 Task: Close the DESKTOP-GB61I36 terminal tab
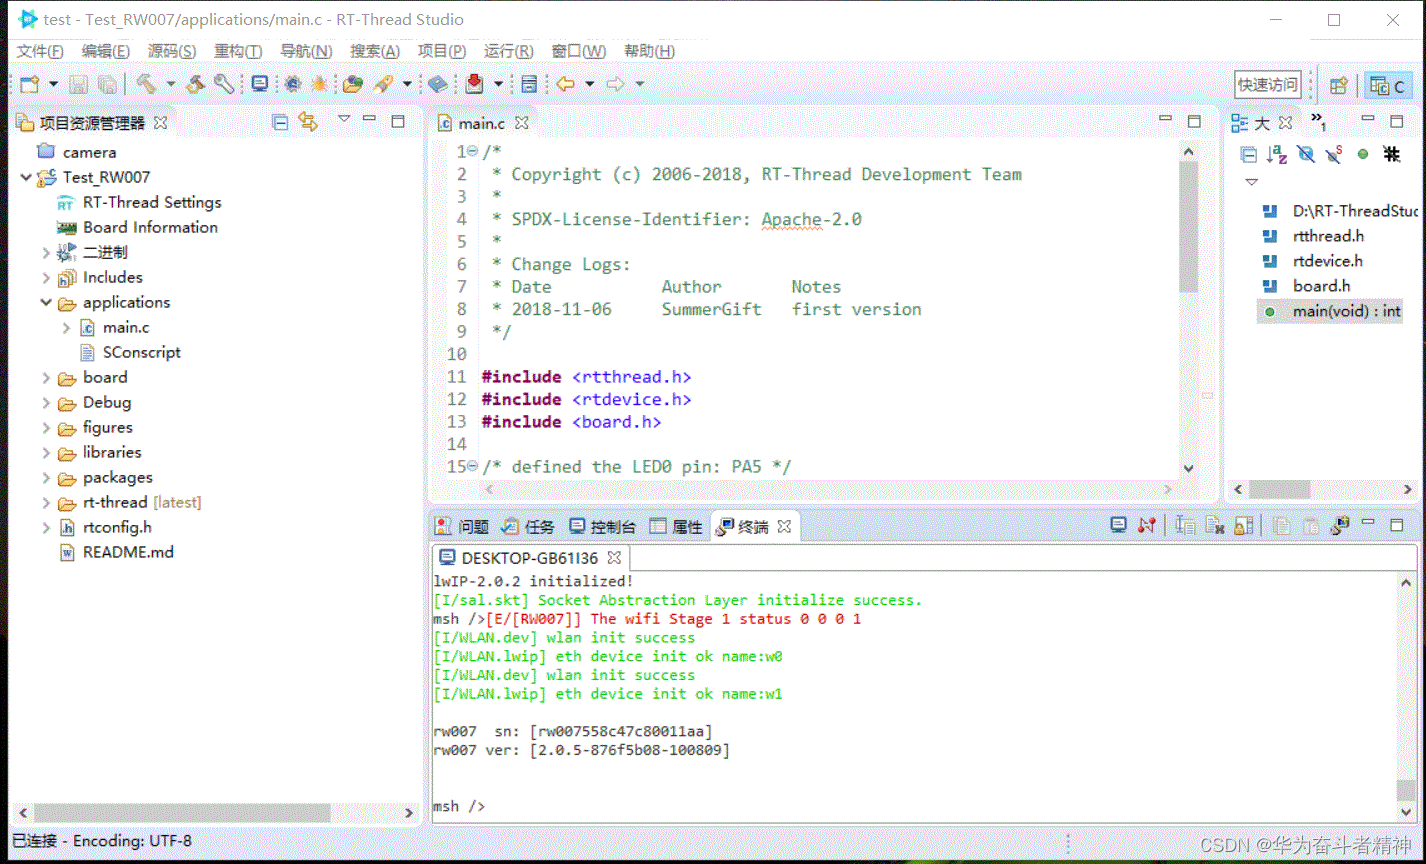tap(615, 557)
